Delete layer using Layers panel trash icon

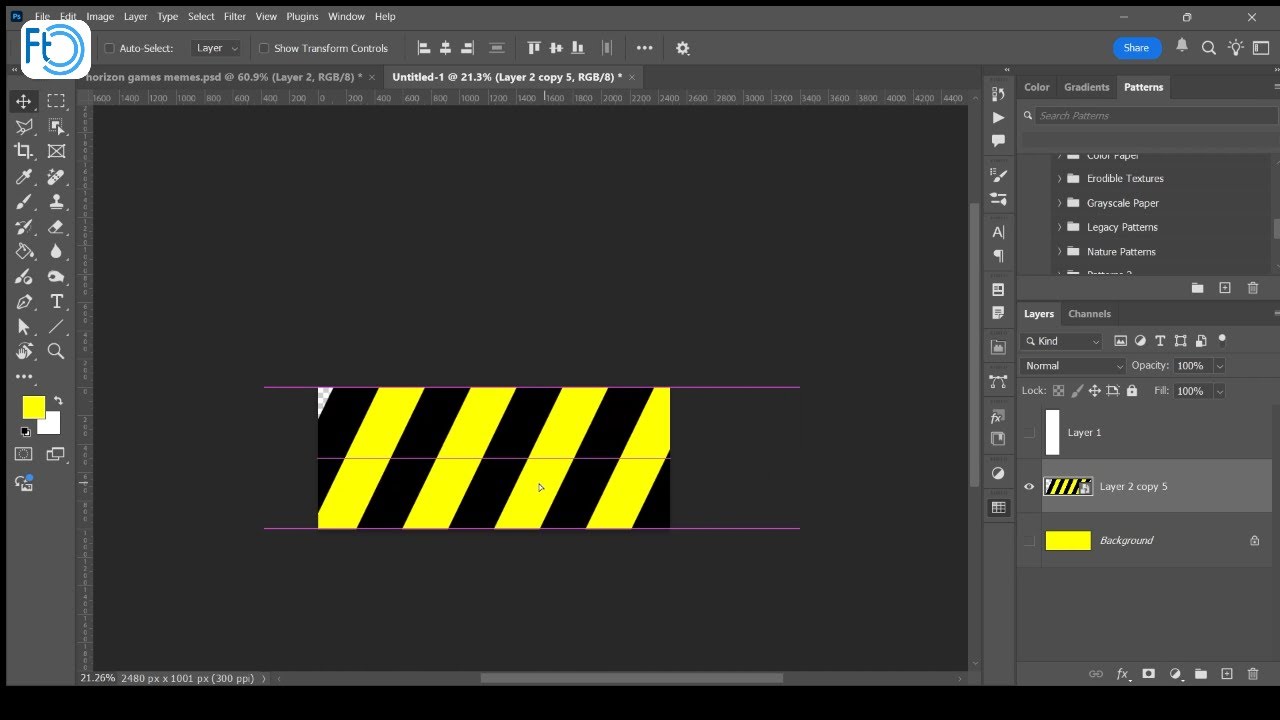(1252, 674)
